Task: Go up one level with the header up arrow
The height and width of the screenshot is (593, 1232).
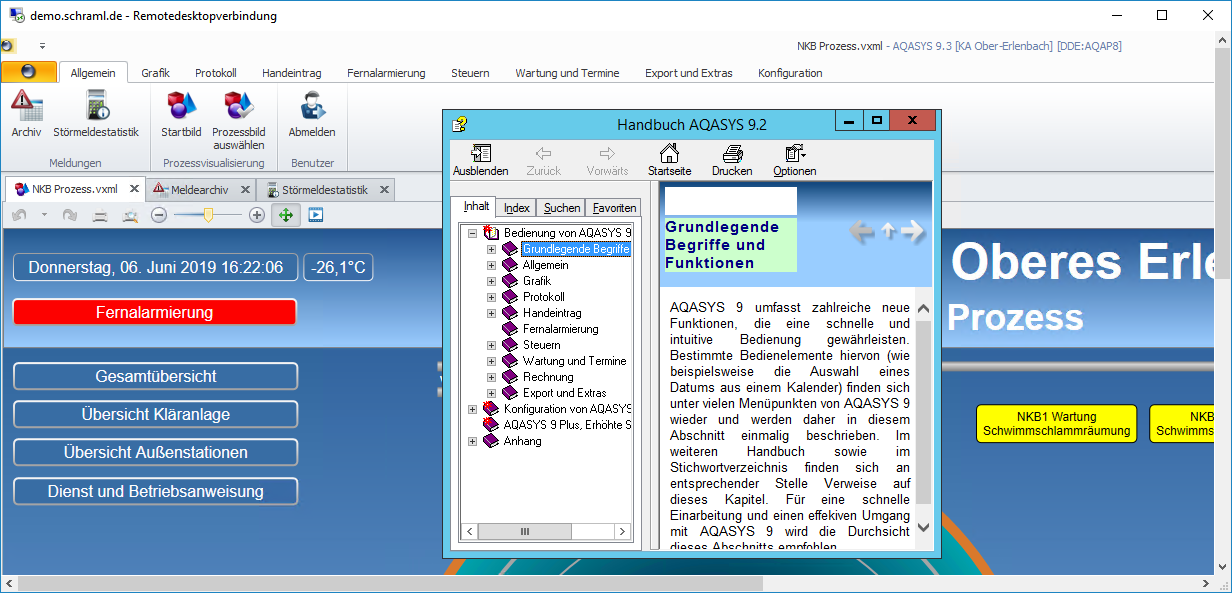Action: tap(888, 232)
